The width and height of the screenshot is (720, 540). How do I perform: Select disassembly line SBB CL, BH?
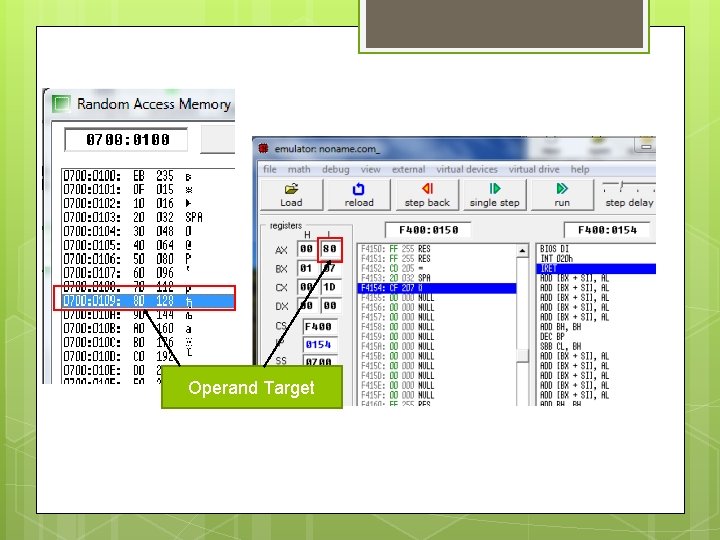coord(596,346)
